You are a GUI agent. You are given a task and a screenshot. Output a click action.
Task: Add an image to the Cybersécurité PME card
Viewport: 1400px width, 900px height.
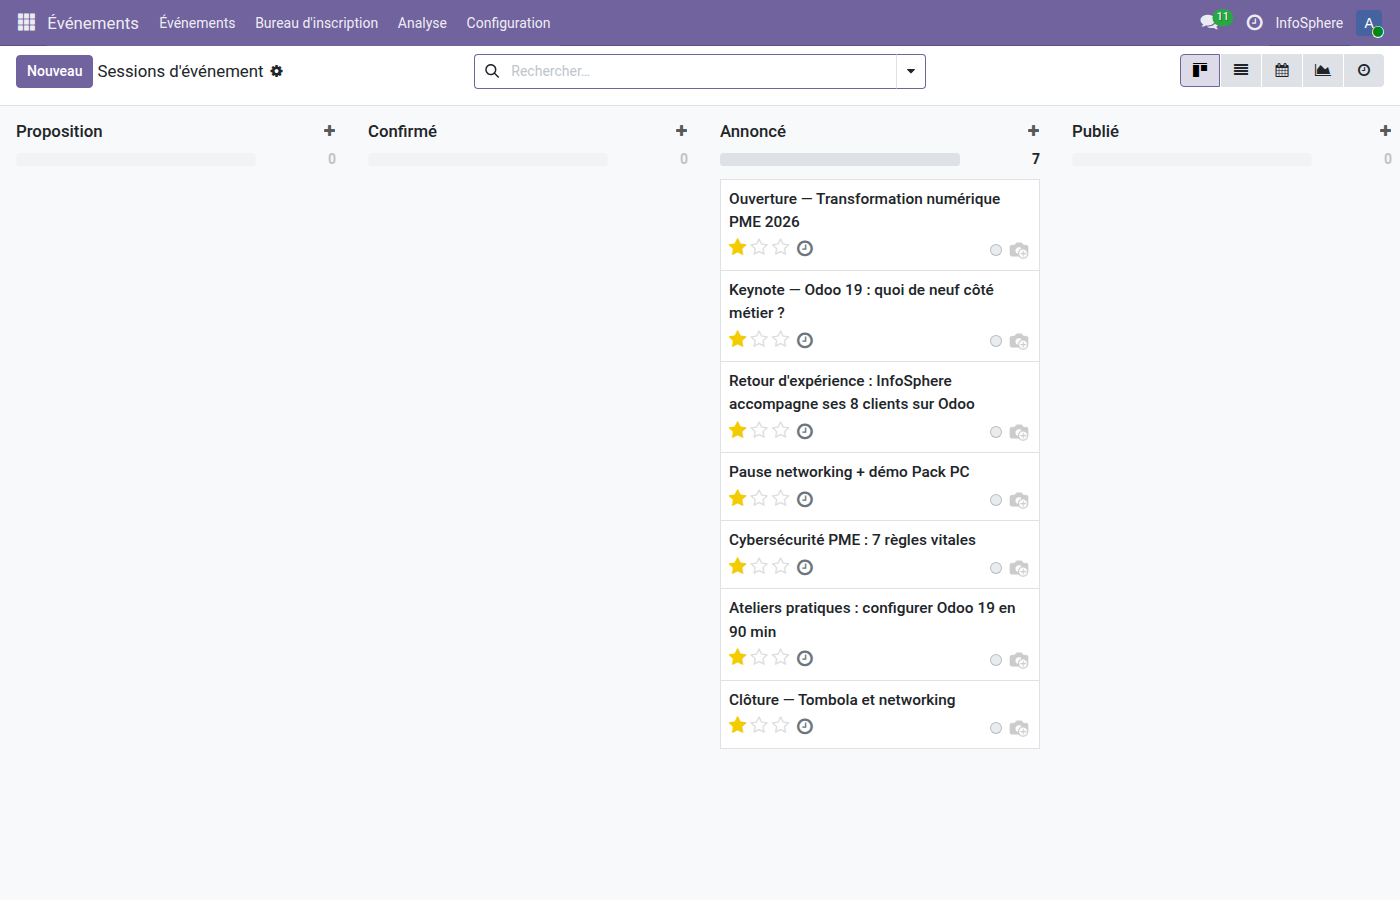point(1019,568)
